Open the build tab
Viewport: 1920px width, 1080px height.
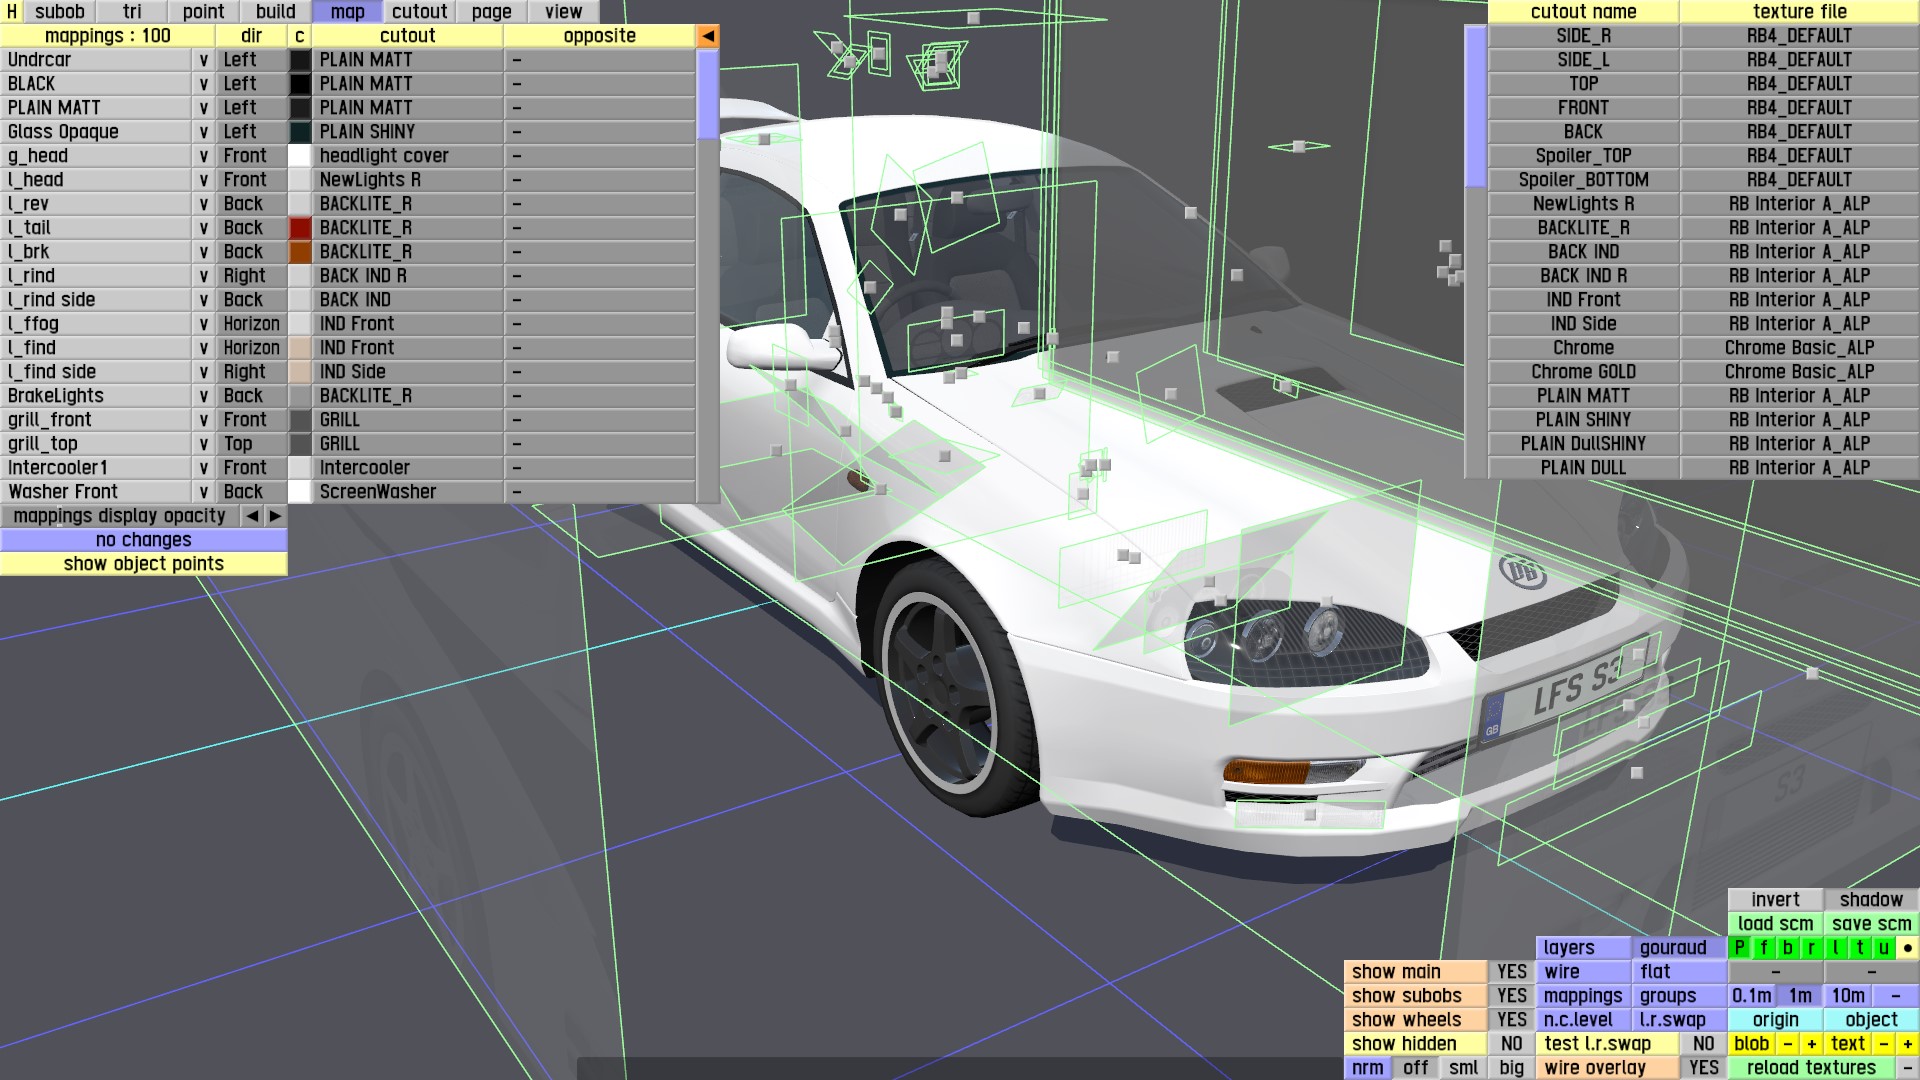[x=275, y=12]
